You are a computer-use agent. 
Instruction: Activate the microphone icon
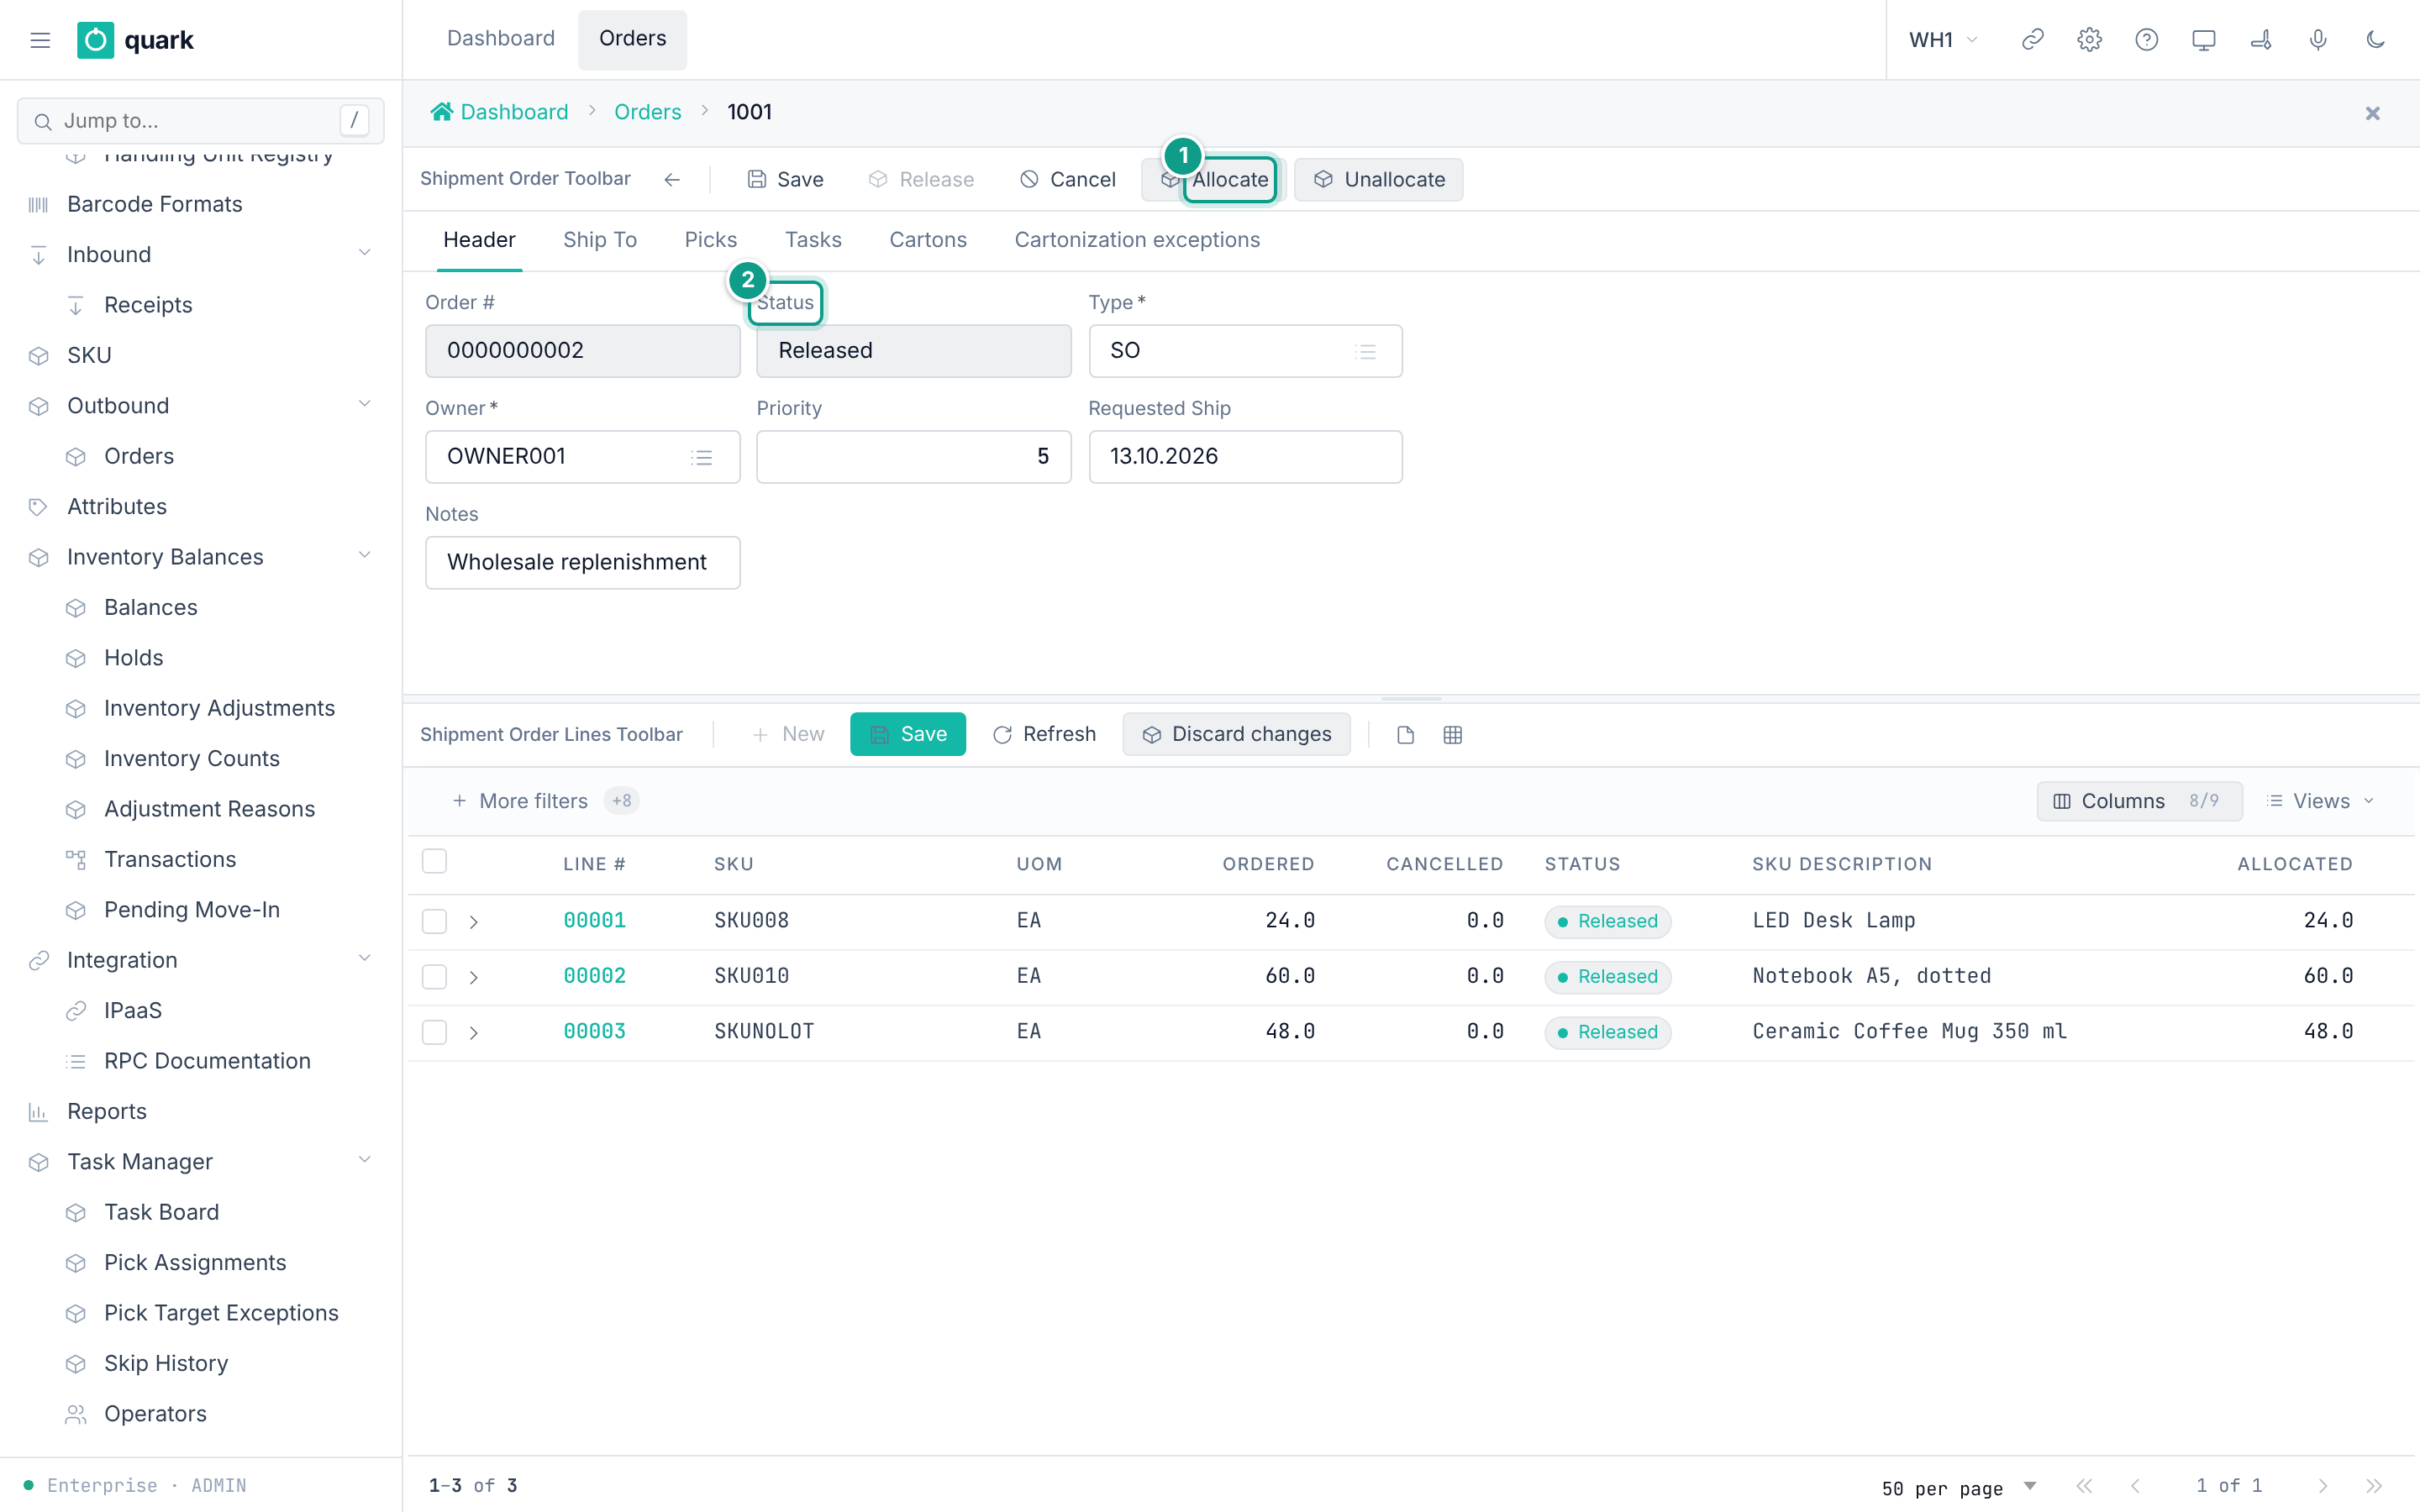(2317, 40)
